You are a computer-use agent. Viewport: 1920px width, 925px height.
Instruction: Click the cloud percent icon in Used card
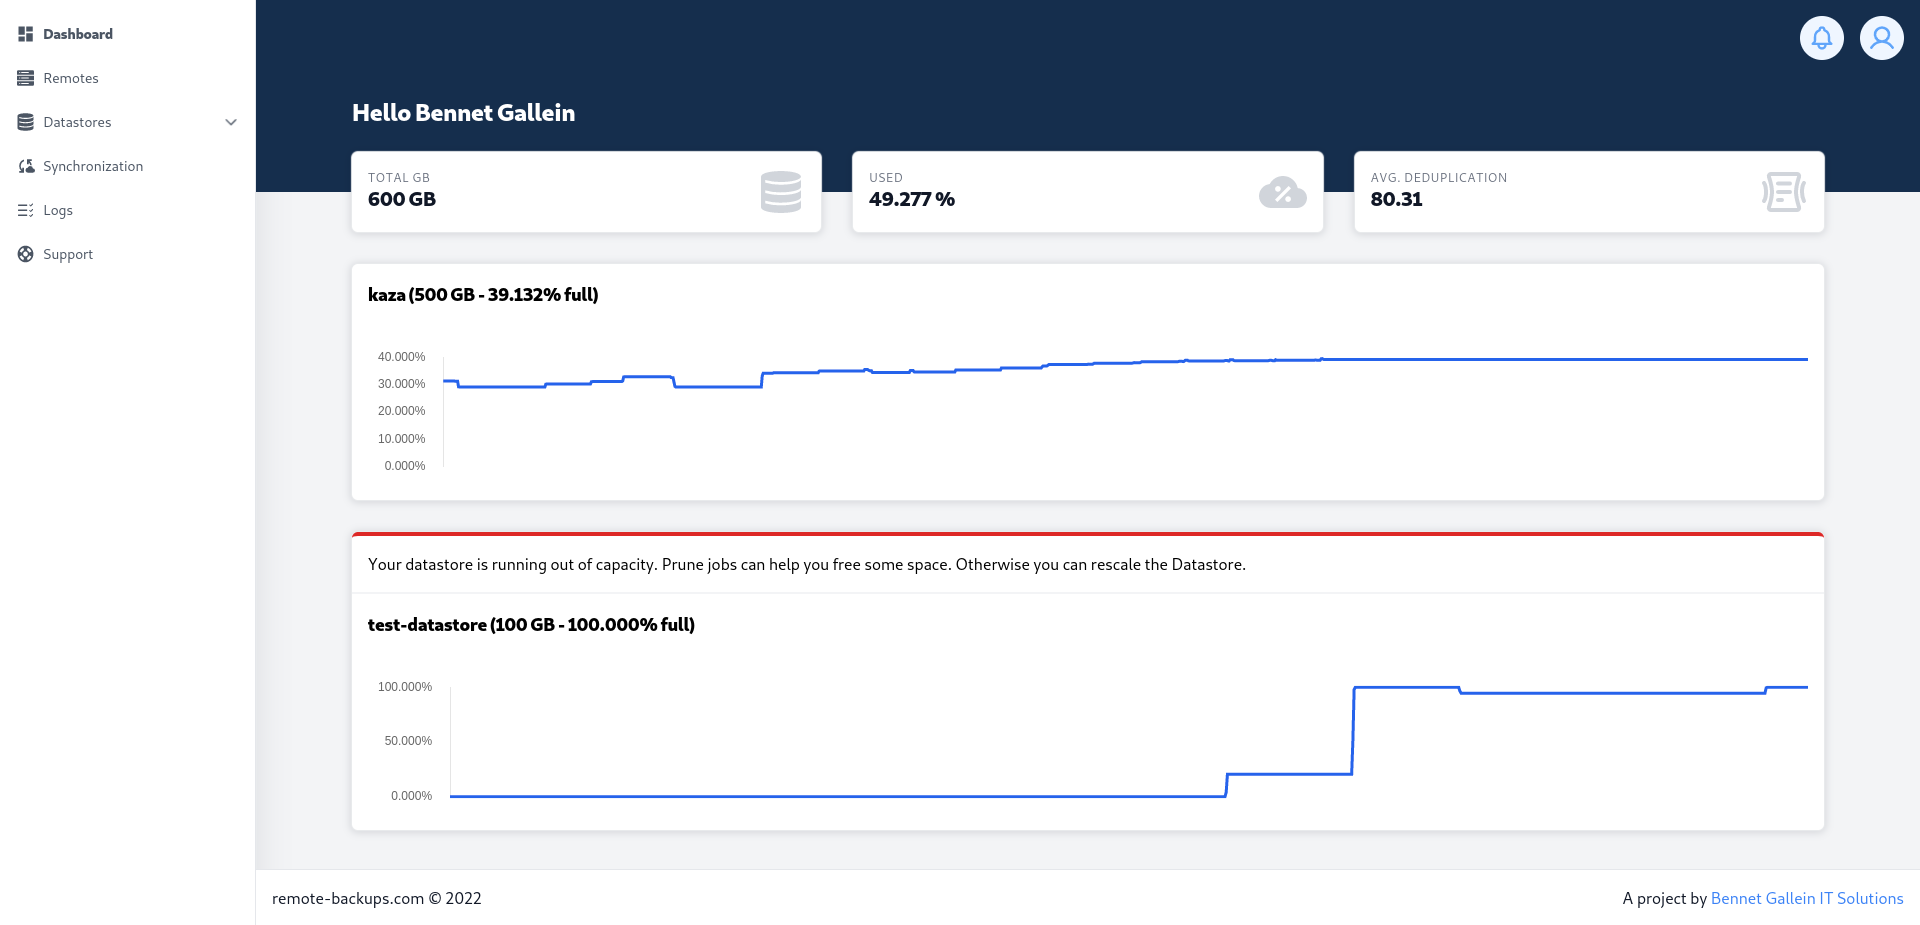point(1282,192)
